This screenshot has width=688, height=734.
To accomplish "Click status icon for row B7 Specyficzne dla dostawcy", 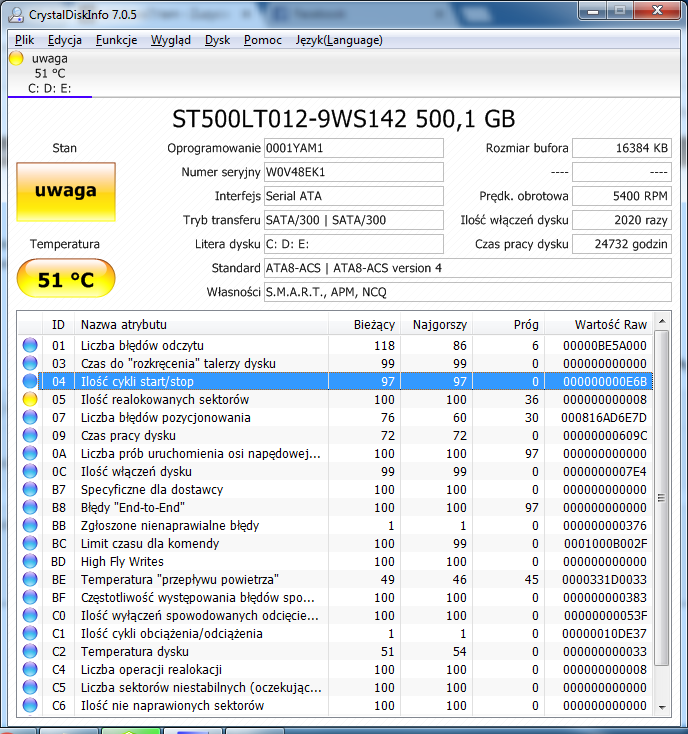I will point(30,490).
